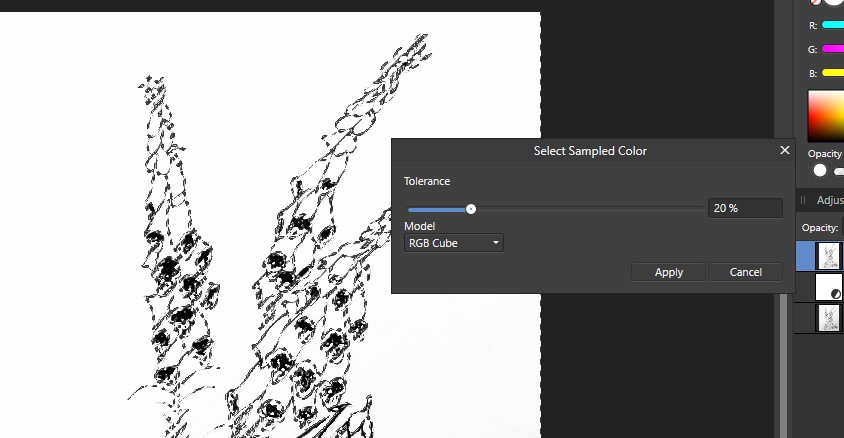Close the Select Sampled Color dialog
Image resolution: width=844 pixels, height=438 pixels.
[785, 150]
